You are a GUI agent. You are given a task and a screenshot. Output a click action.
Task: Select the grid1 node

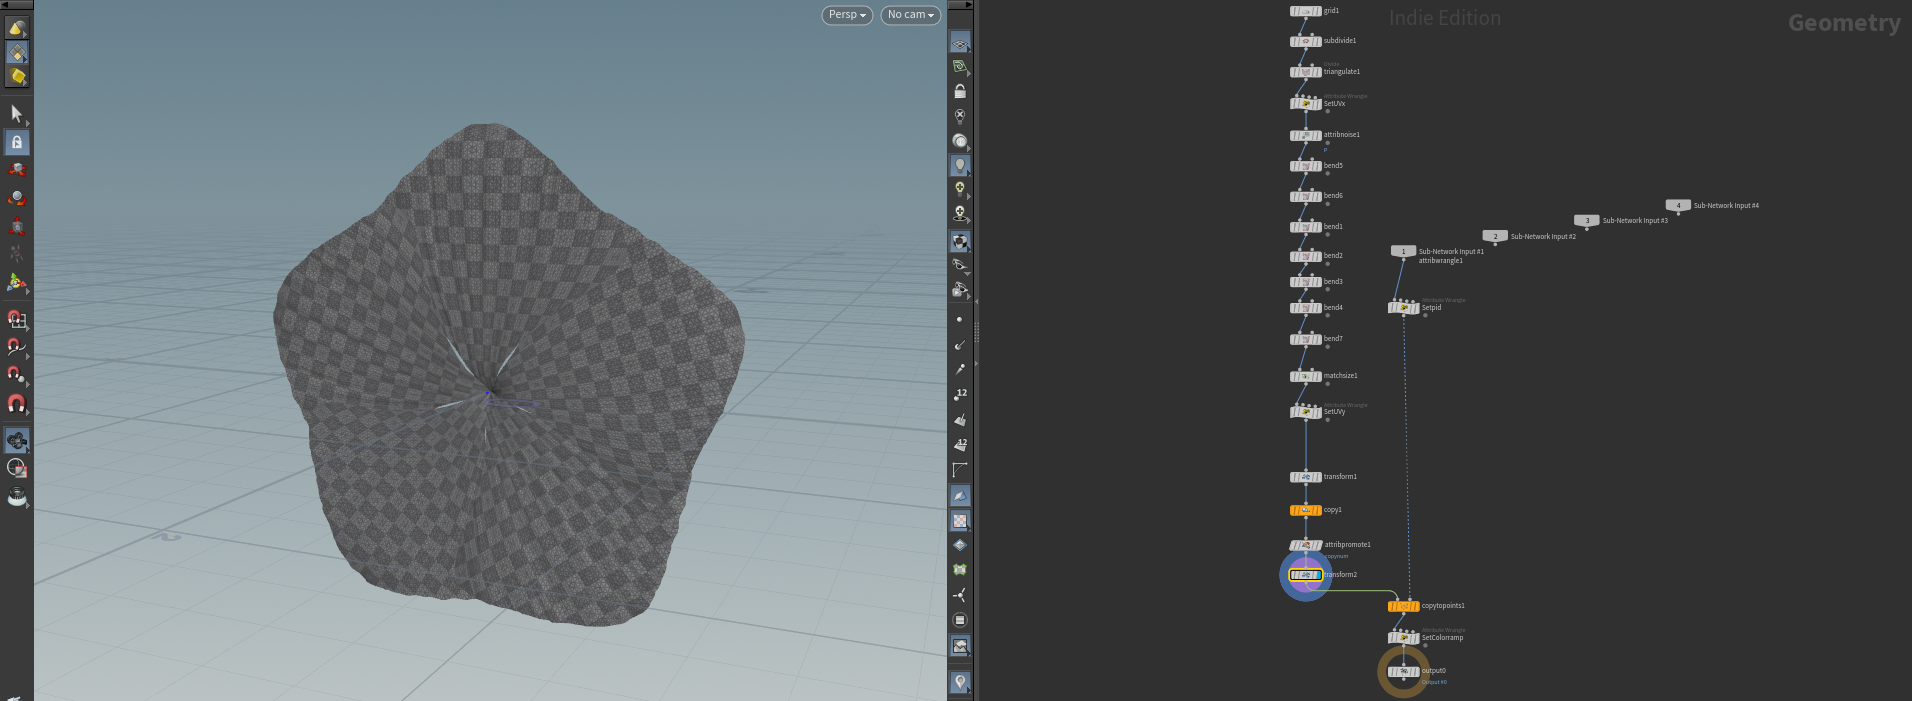1305,11
